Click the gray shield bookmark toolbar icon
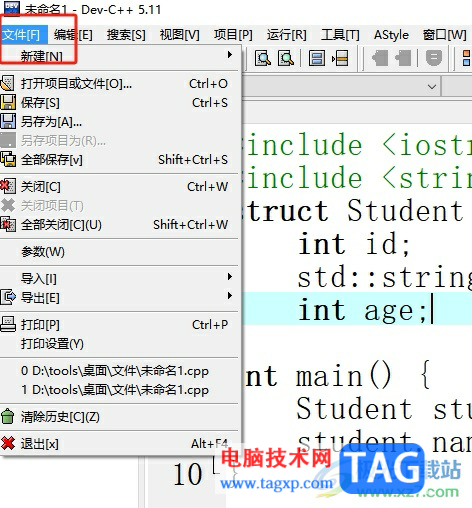 tap(434, 58)
